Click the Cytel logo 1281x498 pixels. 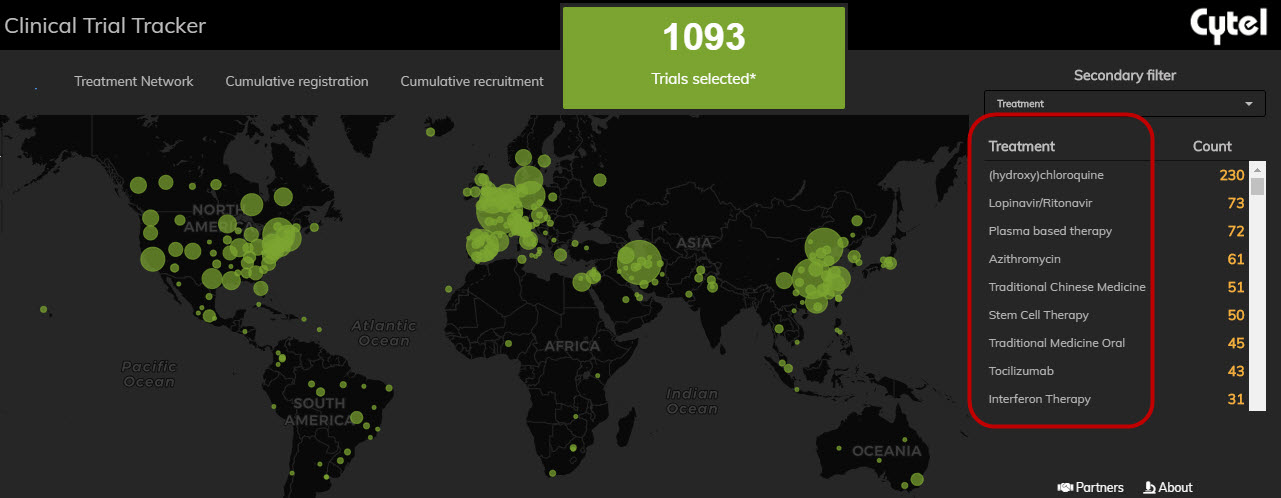[x=1226, y=26]
